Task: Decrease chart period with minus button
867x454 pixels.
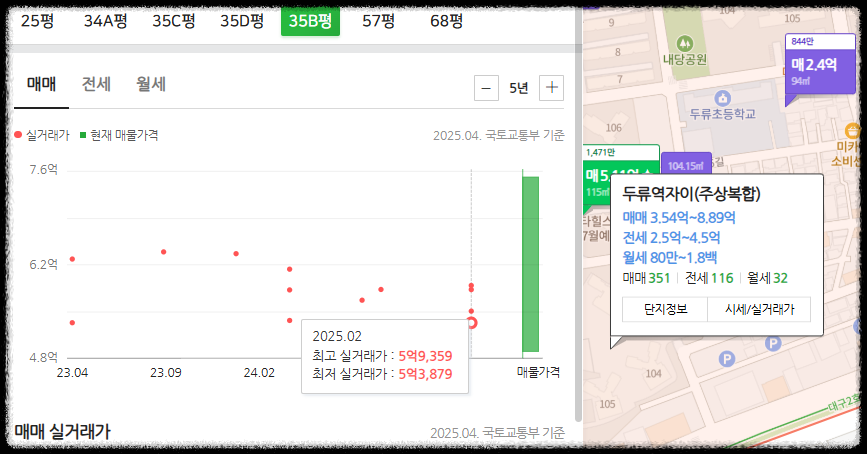Action: (486, 88)
